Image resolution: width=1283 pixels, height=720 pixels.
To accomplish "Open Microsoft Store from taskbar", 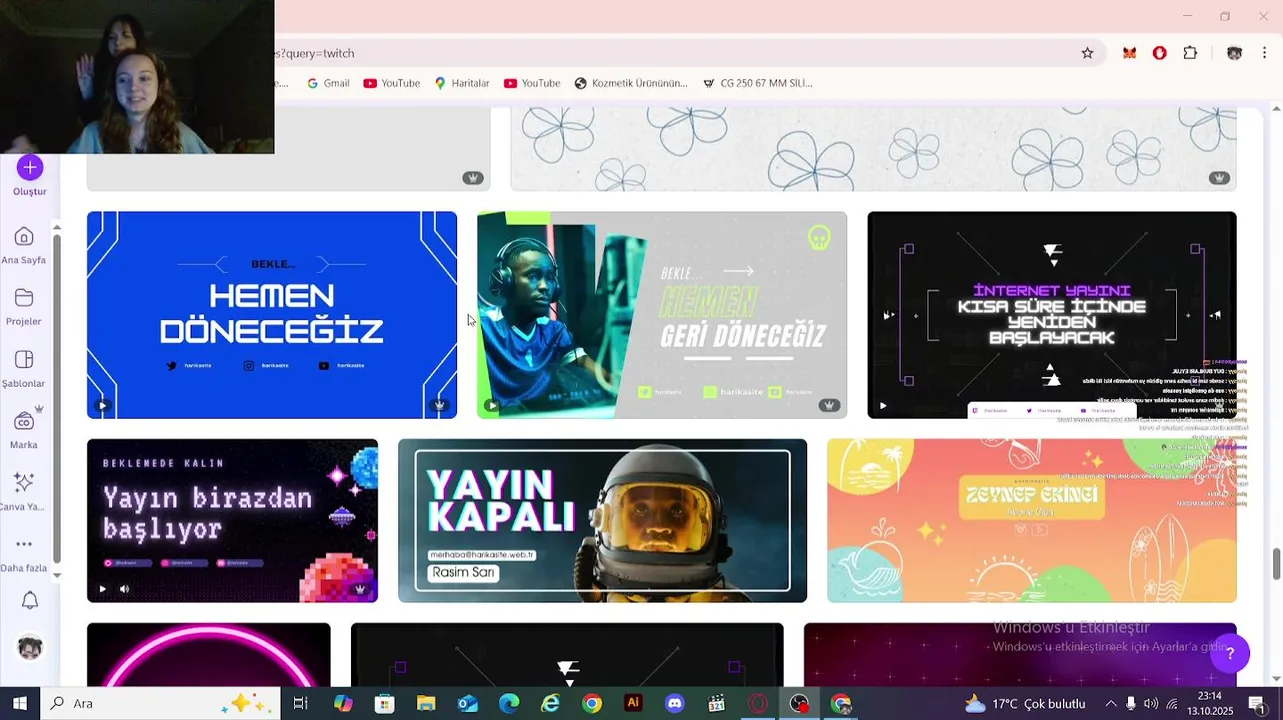I will pos(384,703).
